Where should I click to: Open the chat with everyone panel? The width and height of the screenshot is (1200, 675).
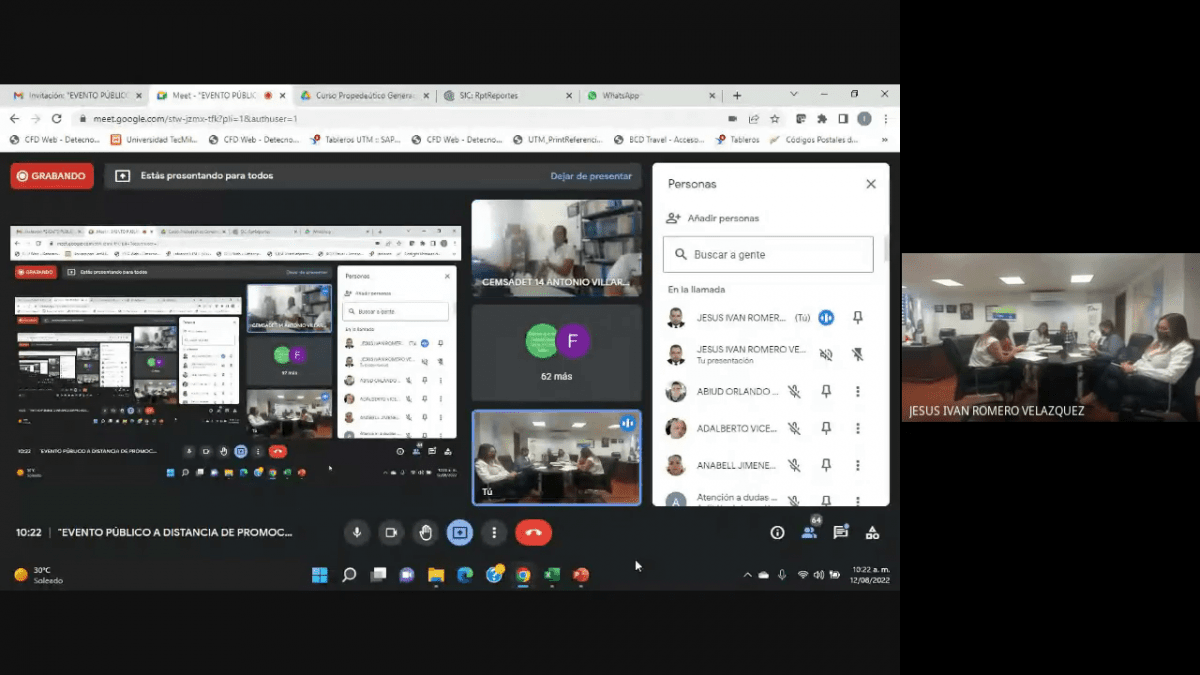pyautogui.click(x=840, y=533)
